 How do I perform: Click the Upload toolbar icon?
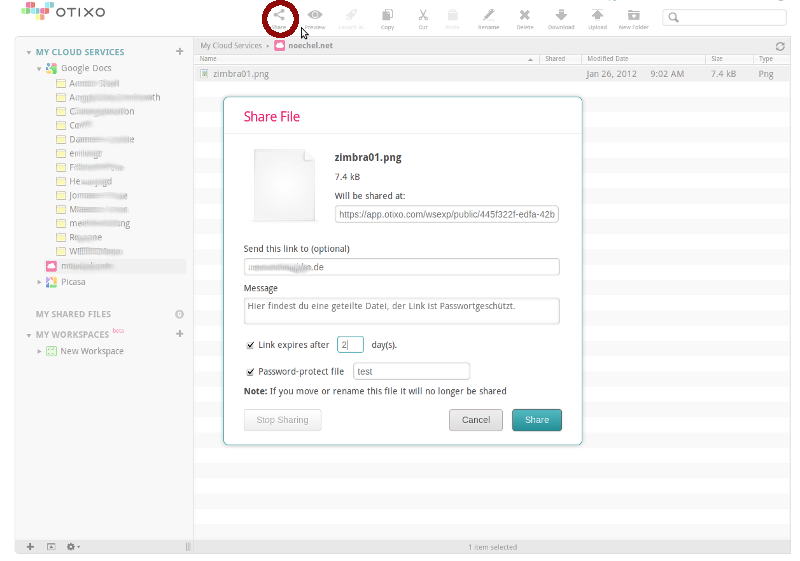(597, 17)
